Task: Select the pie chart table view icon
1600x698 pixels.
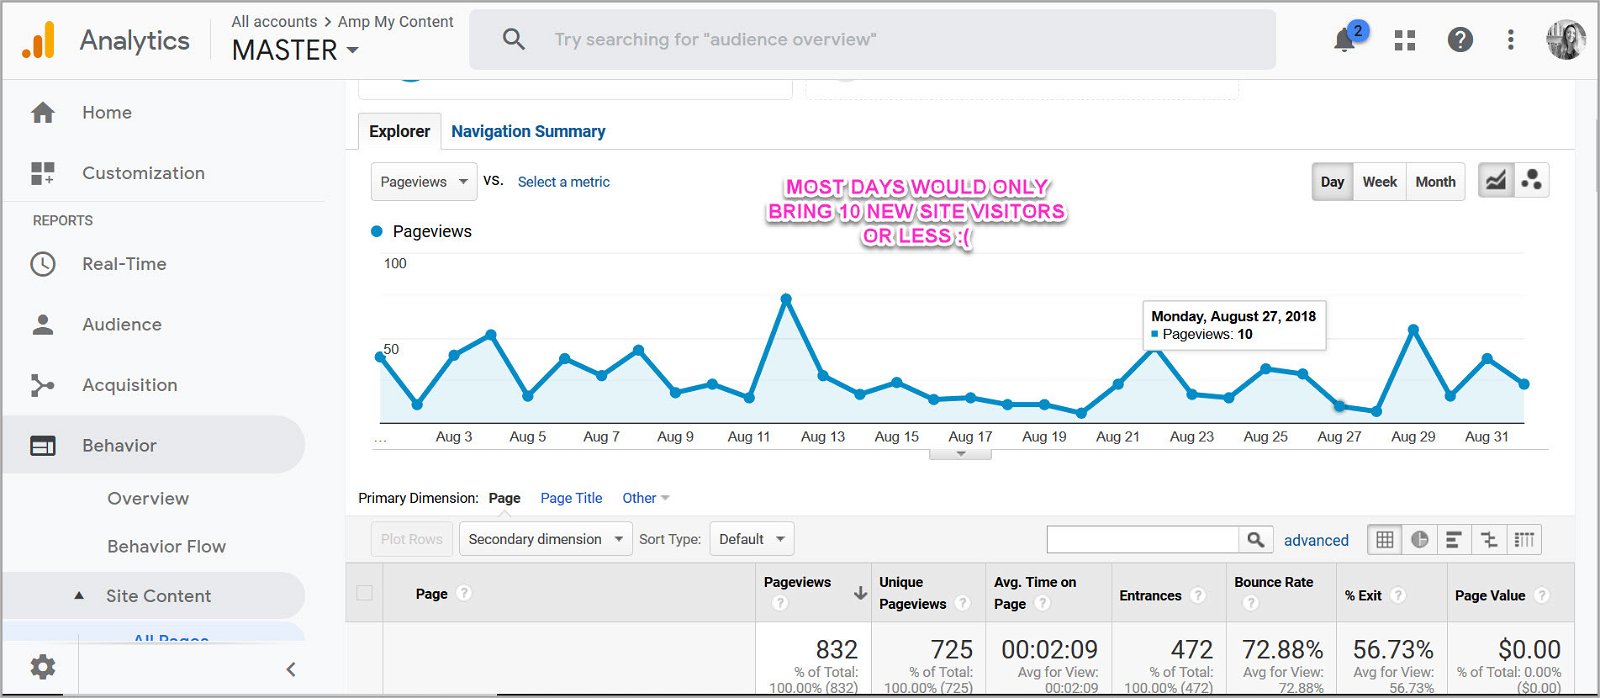Action: coord(1419,540)
